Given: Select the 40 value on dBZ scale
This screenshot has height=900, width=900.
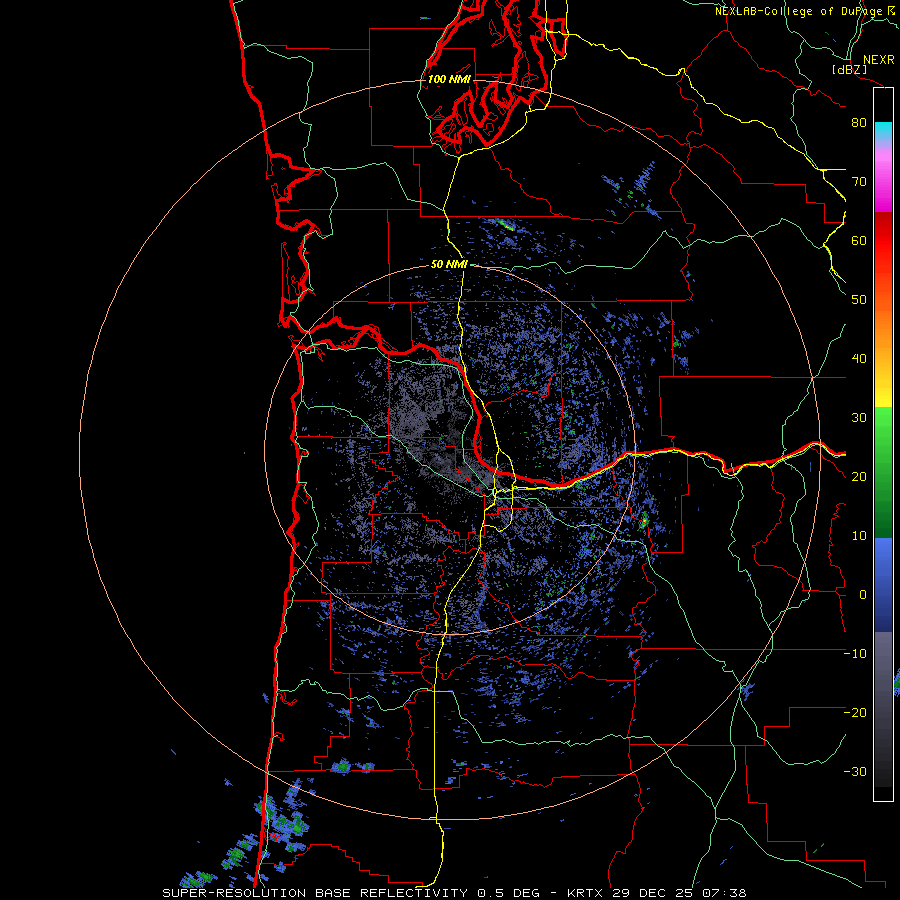Looking at the screenshot, I should coord(859,359).
